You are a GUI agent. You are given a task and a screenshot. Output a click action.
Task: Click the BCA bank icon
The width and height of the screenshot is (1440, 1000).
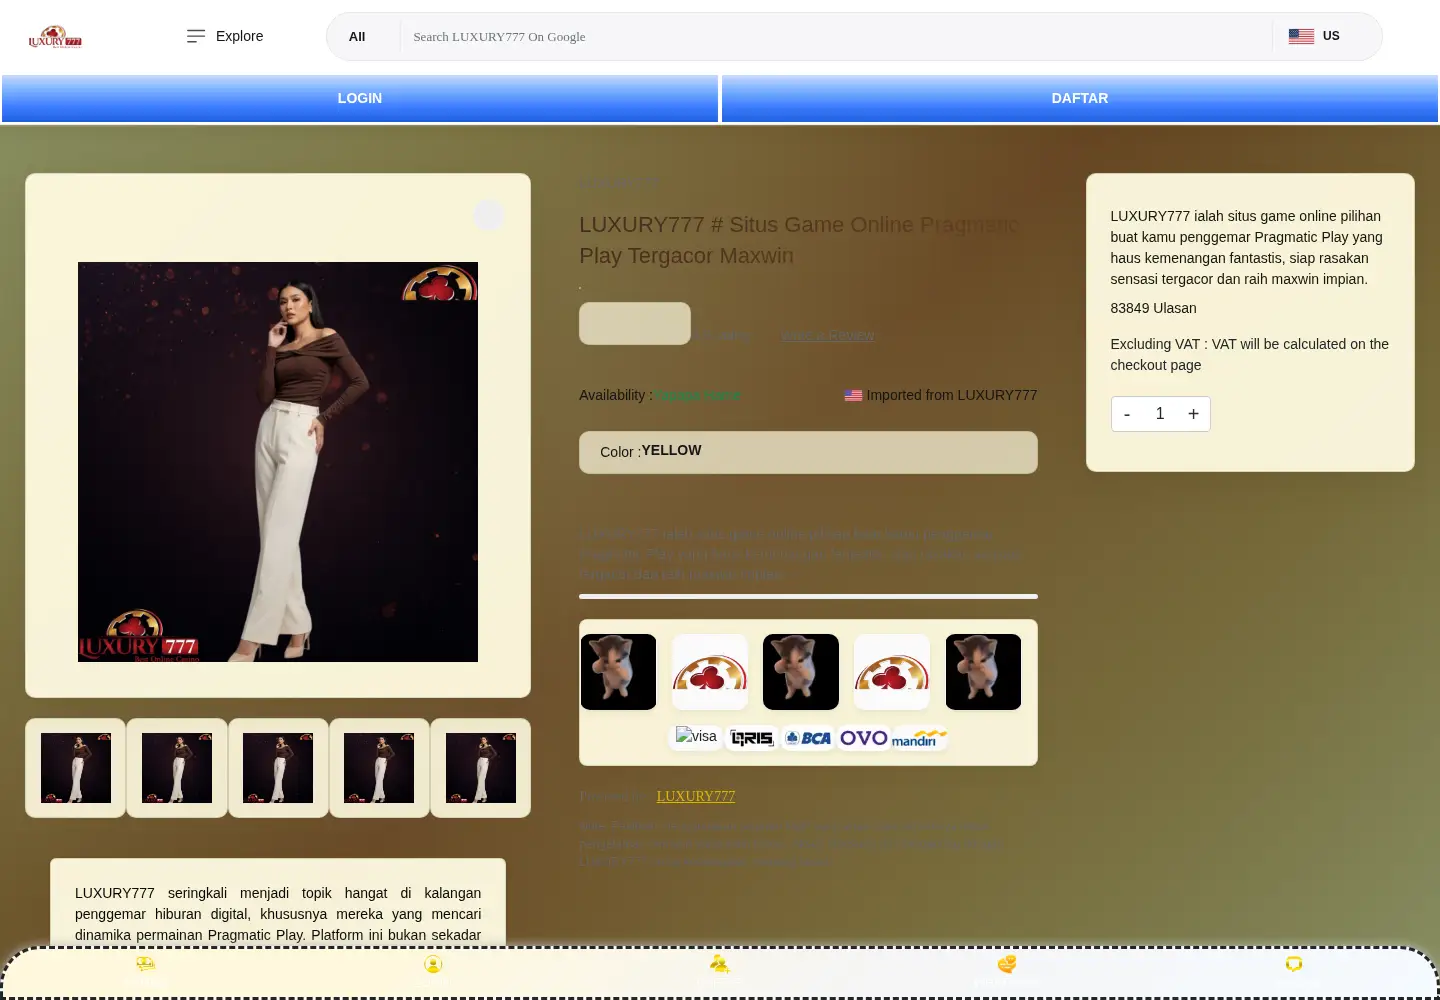pyautogui.click(x=808, y=738)
